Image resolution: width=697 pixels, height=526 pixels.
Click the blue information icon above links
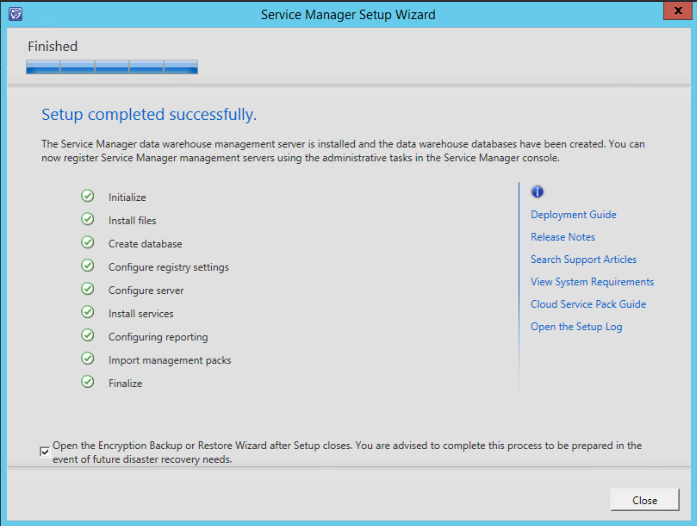coord(537,192)
